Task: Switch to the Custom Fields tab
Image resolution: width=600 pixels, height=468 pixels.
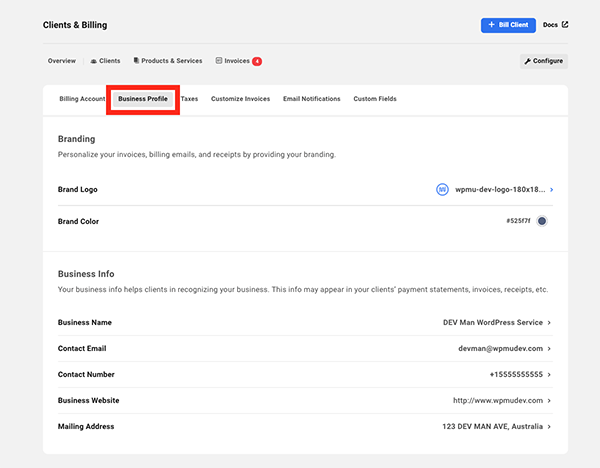Action: point(375,99)
